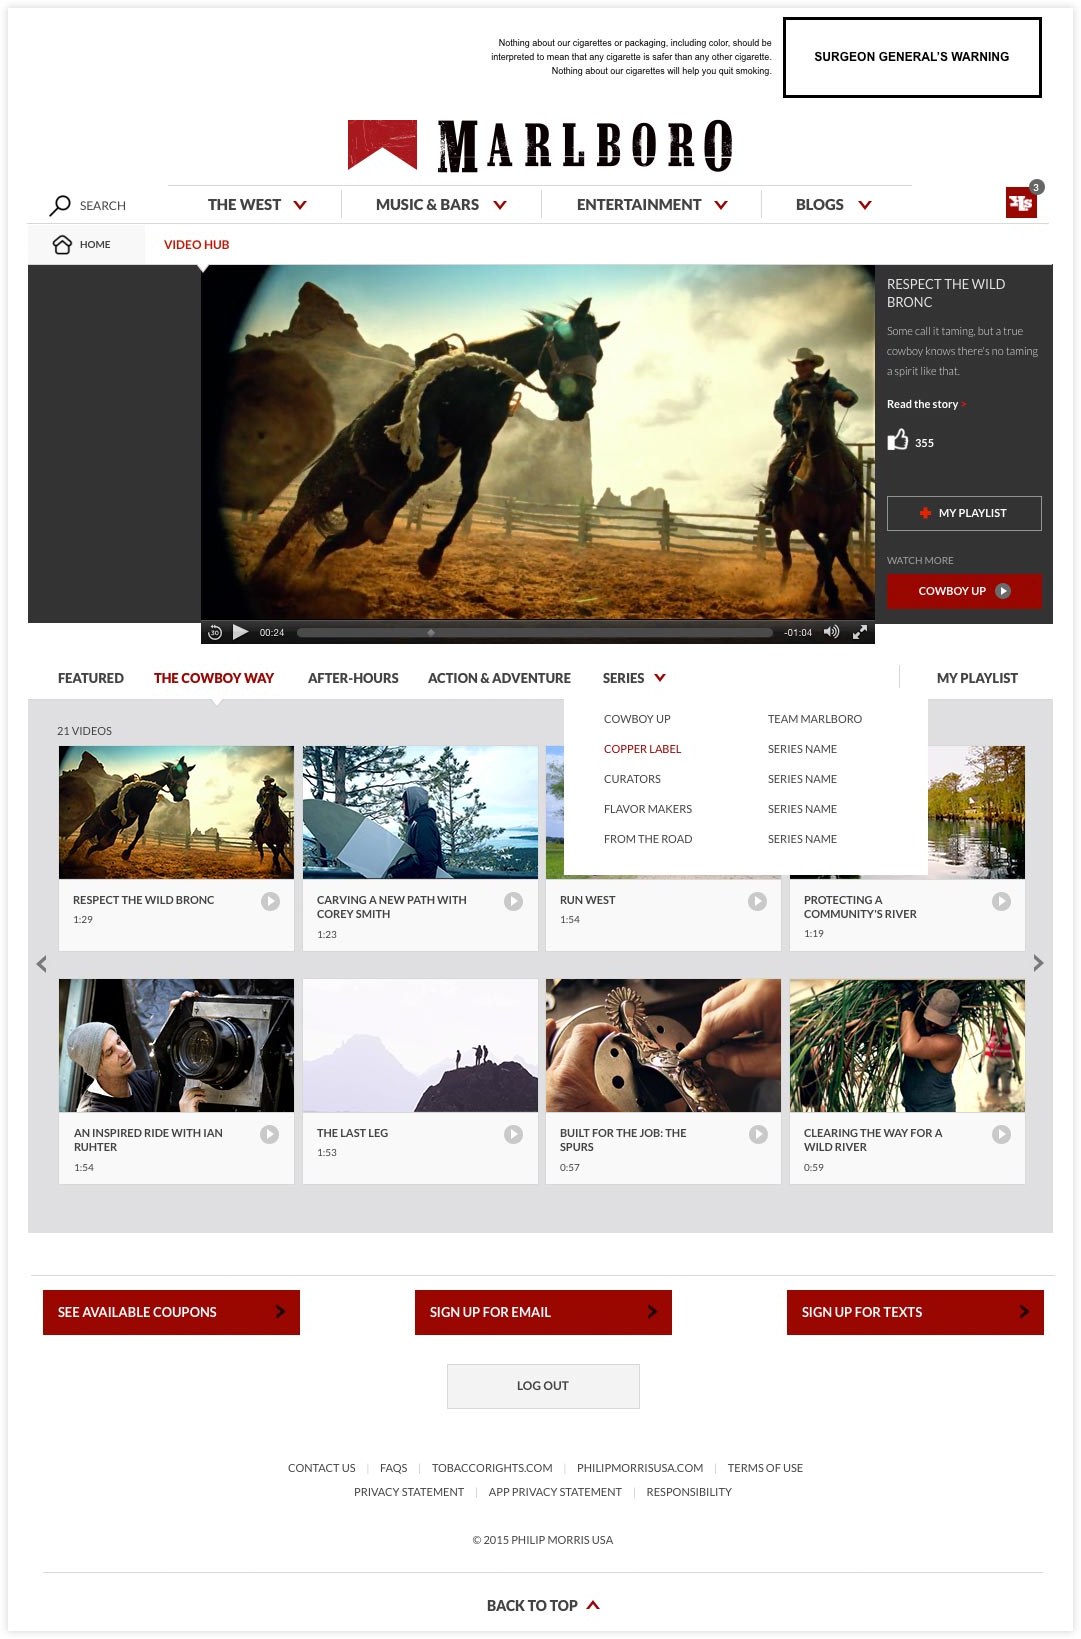This screenshot has width=1081, height=1639.
Task: Open My Playlist tab
Action: click(x=977, y=678)
